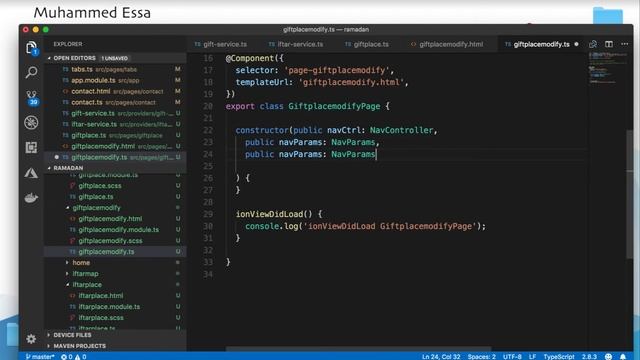Open Source Control view with 29 badge
640x360 pixels.
click(x=31, y=98)
